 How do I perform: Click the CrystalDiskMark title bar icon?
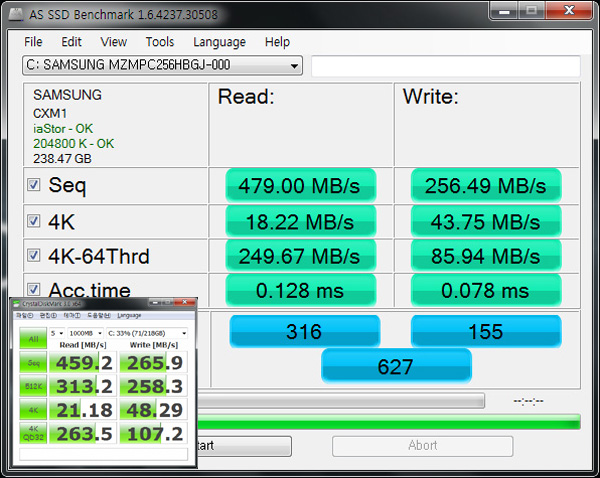[x=16, y=304]
